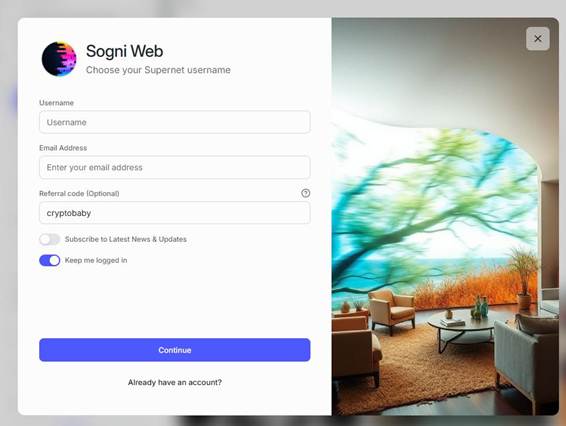Image resolution: width=566 pixels, height=426 pixels.
Task: Close the signup dialog with the X
Action: point(538,39)
